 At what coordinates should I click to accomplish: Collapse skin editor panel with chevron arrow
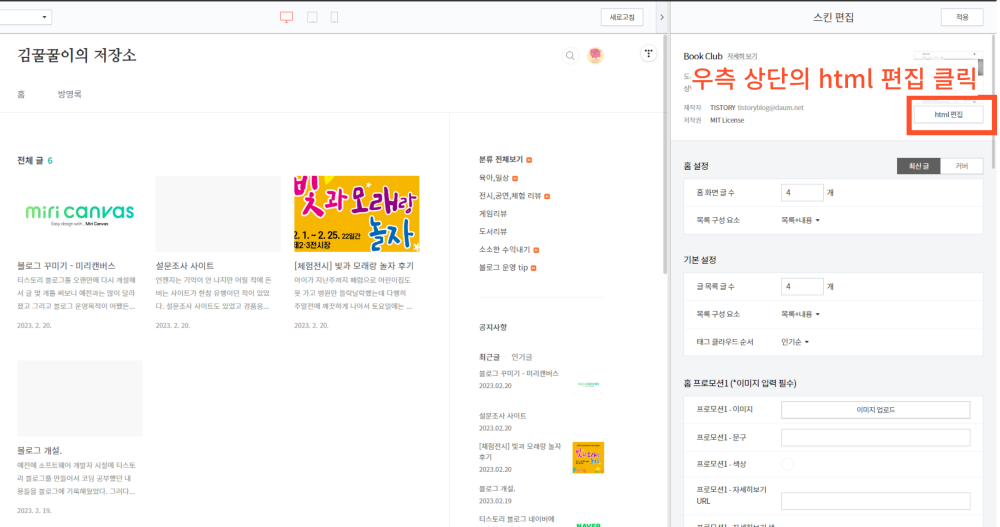(661, 17)
